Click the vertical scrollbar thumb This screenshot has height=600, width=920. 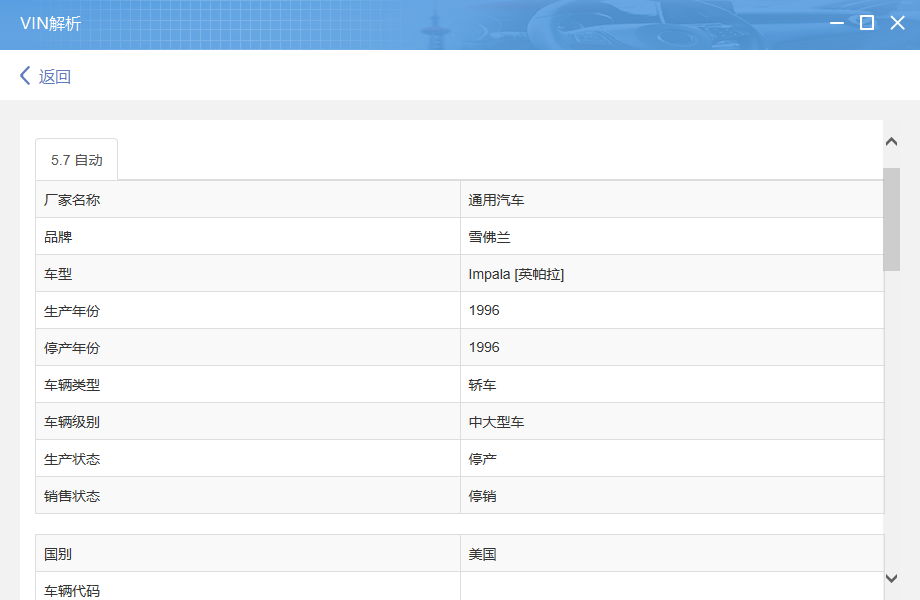891,219
